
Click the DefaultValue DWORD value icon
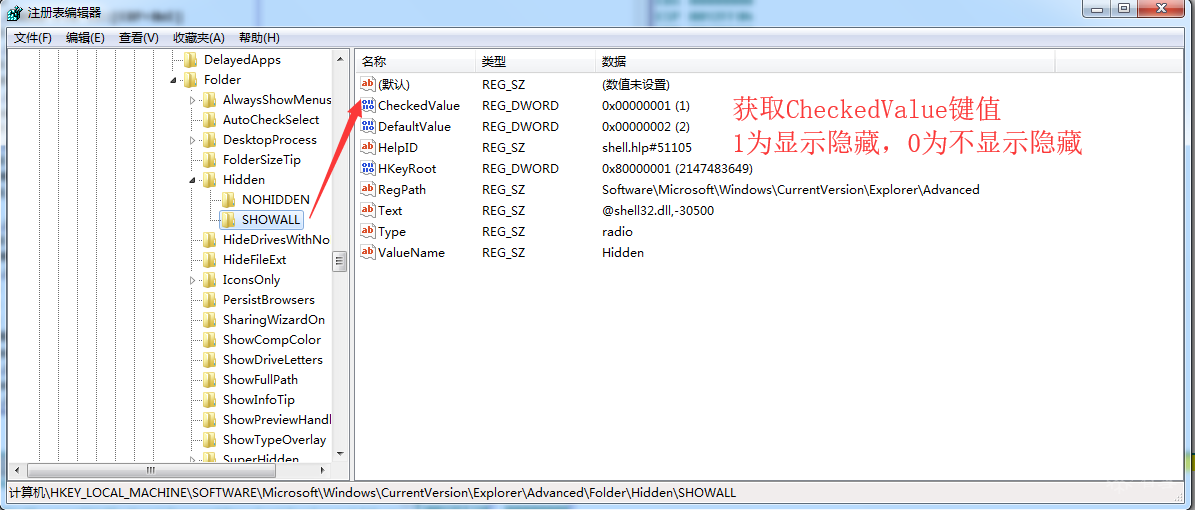coord(367,127)
